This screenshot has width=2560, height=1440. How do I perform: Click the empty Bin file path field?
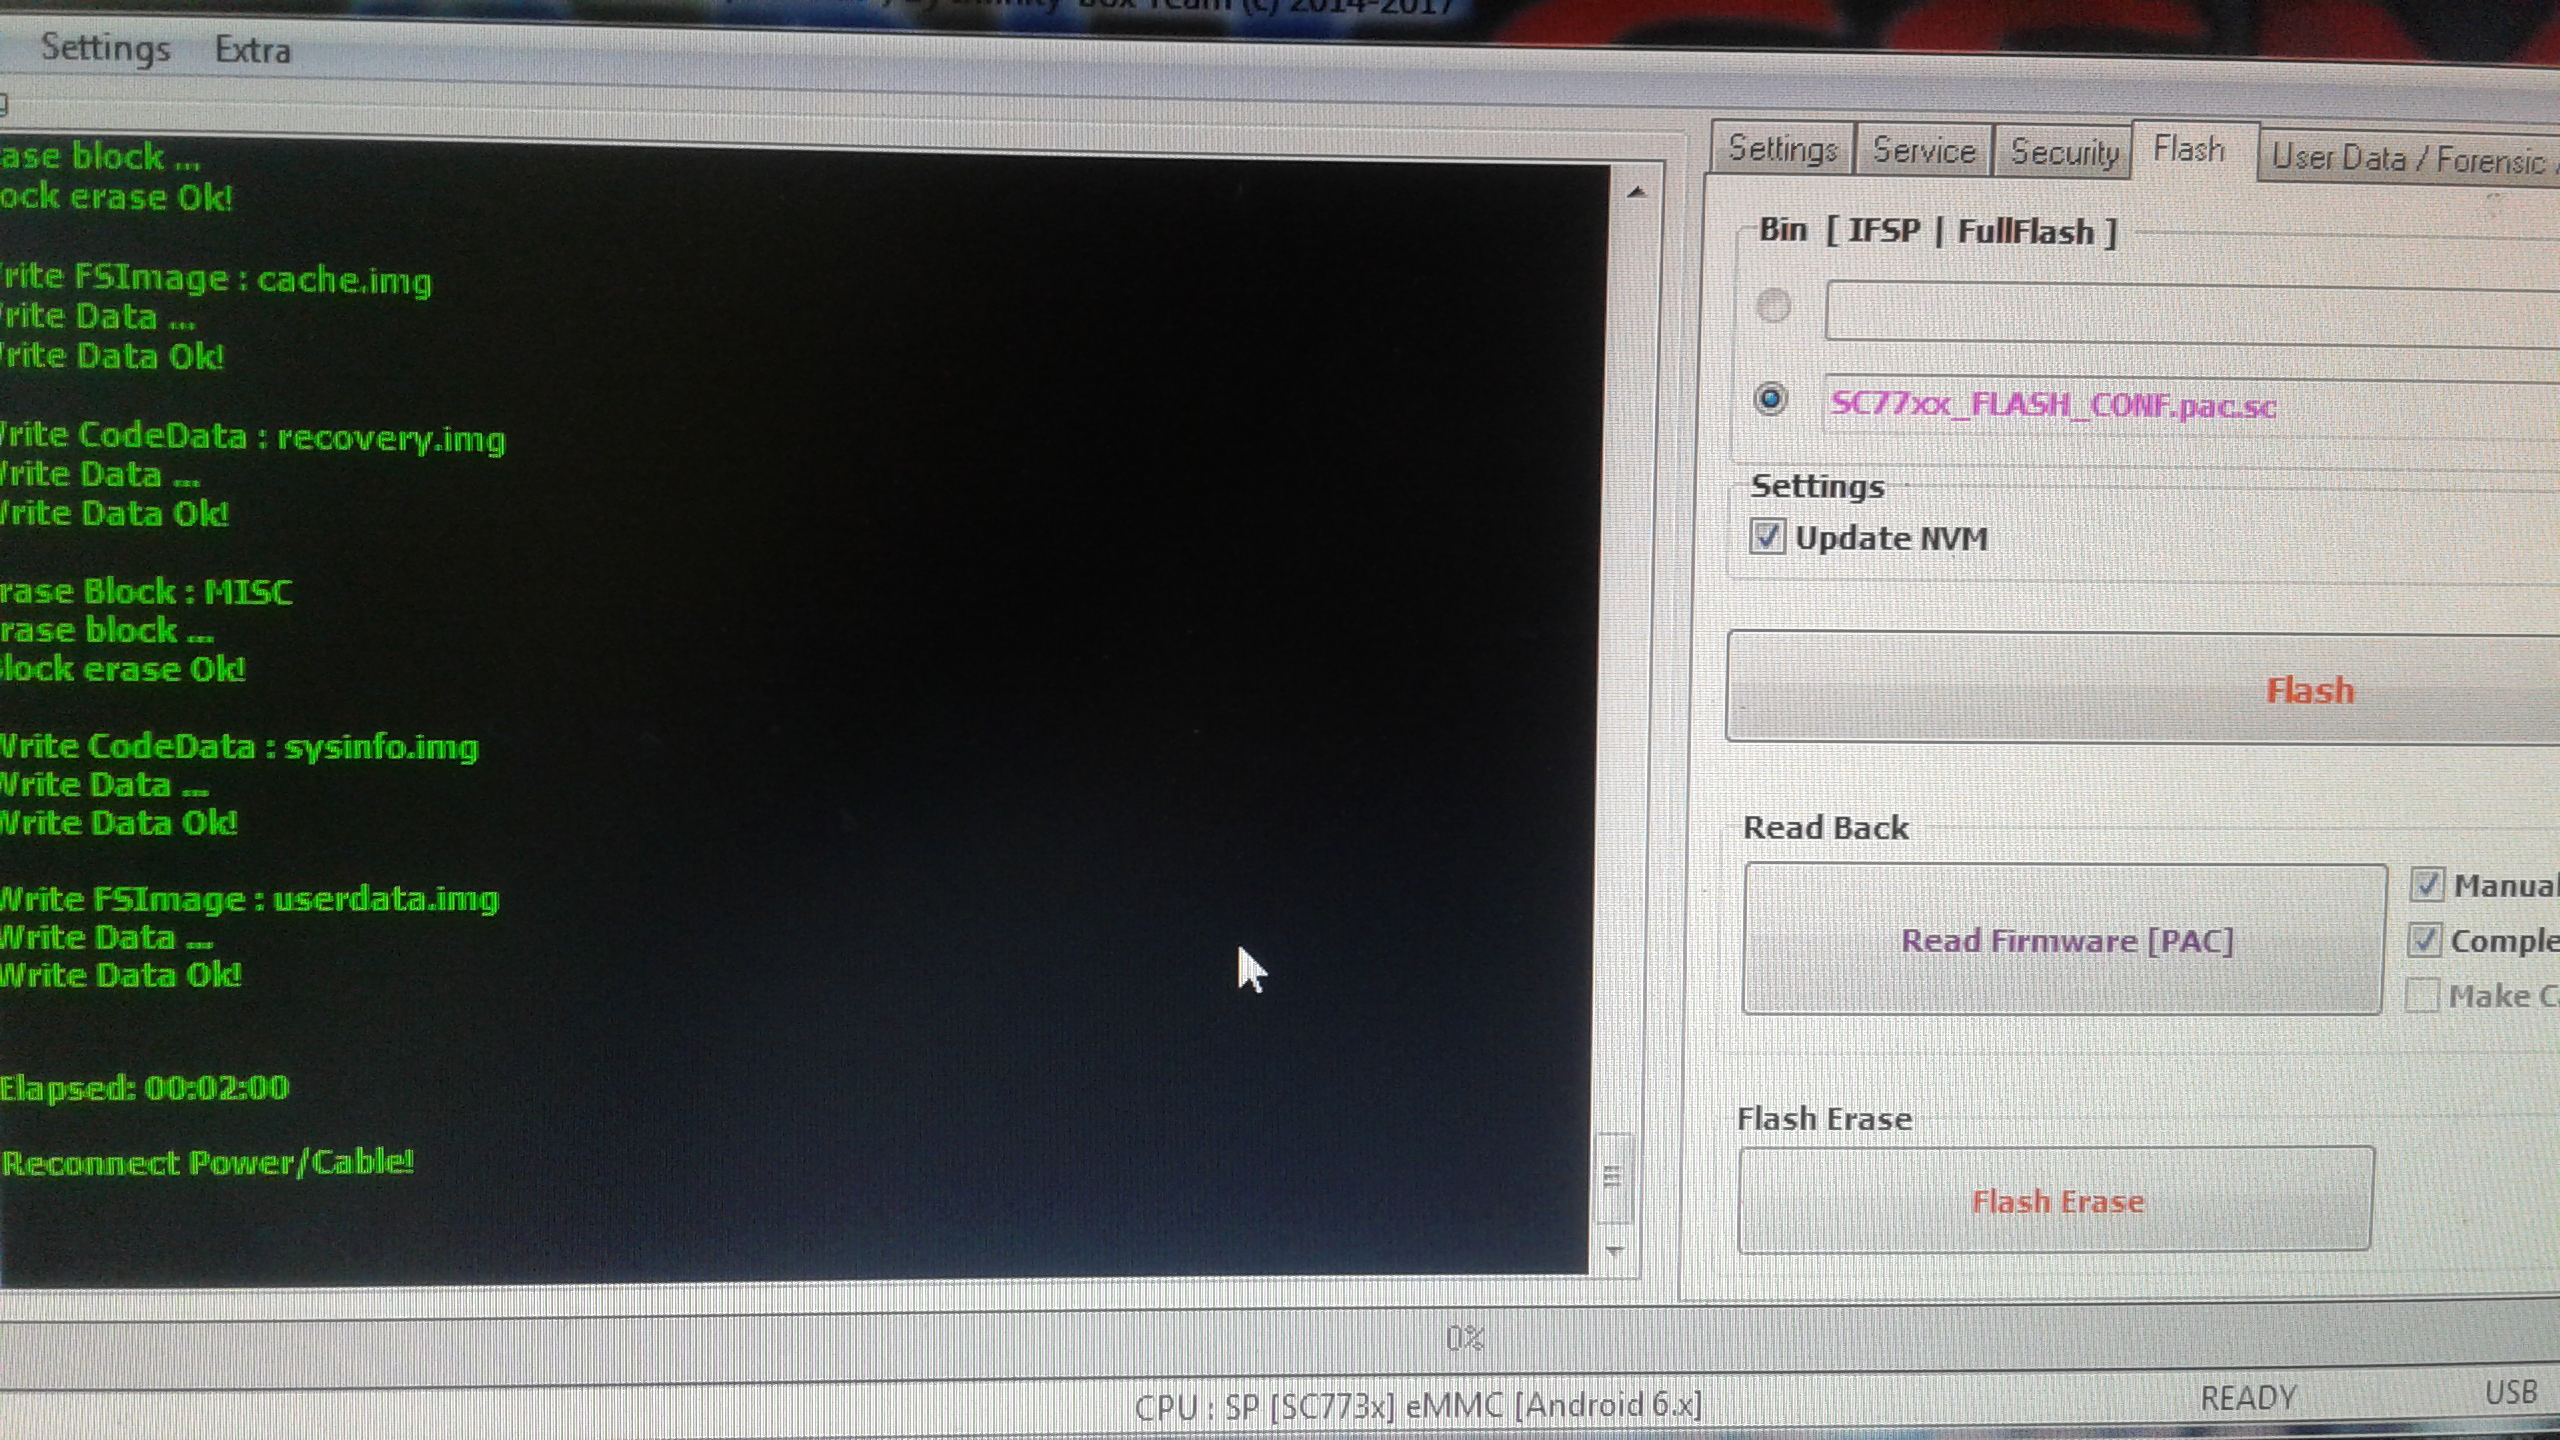click(x=2190, y=313)
